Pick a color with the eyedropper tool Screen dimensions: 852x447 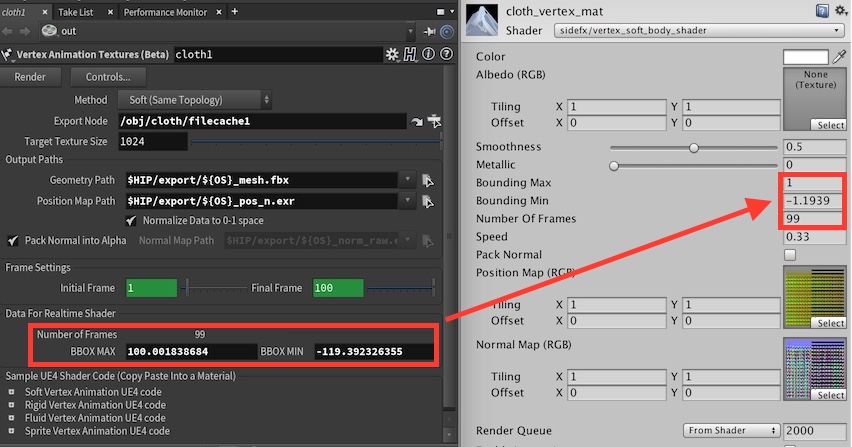point(840,57)
